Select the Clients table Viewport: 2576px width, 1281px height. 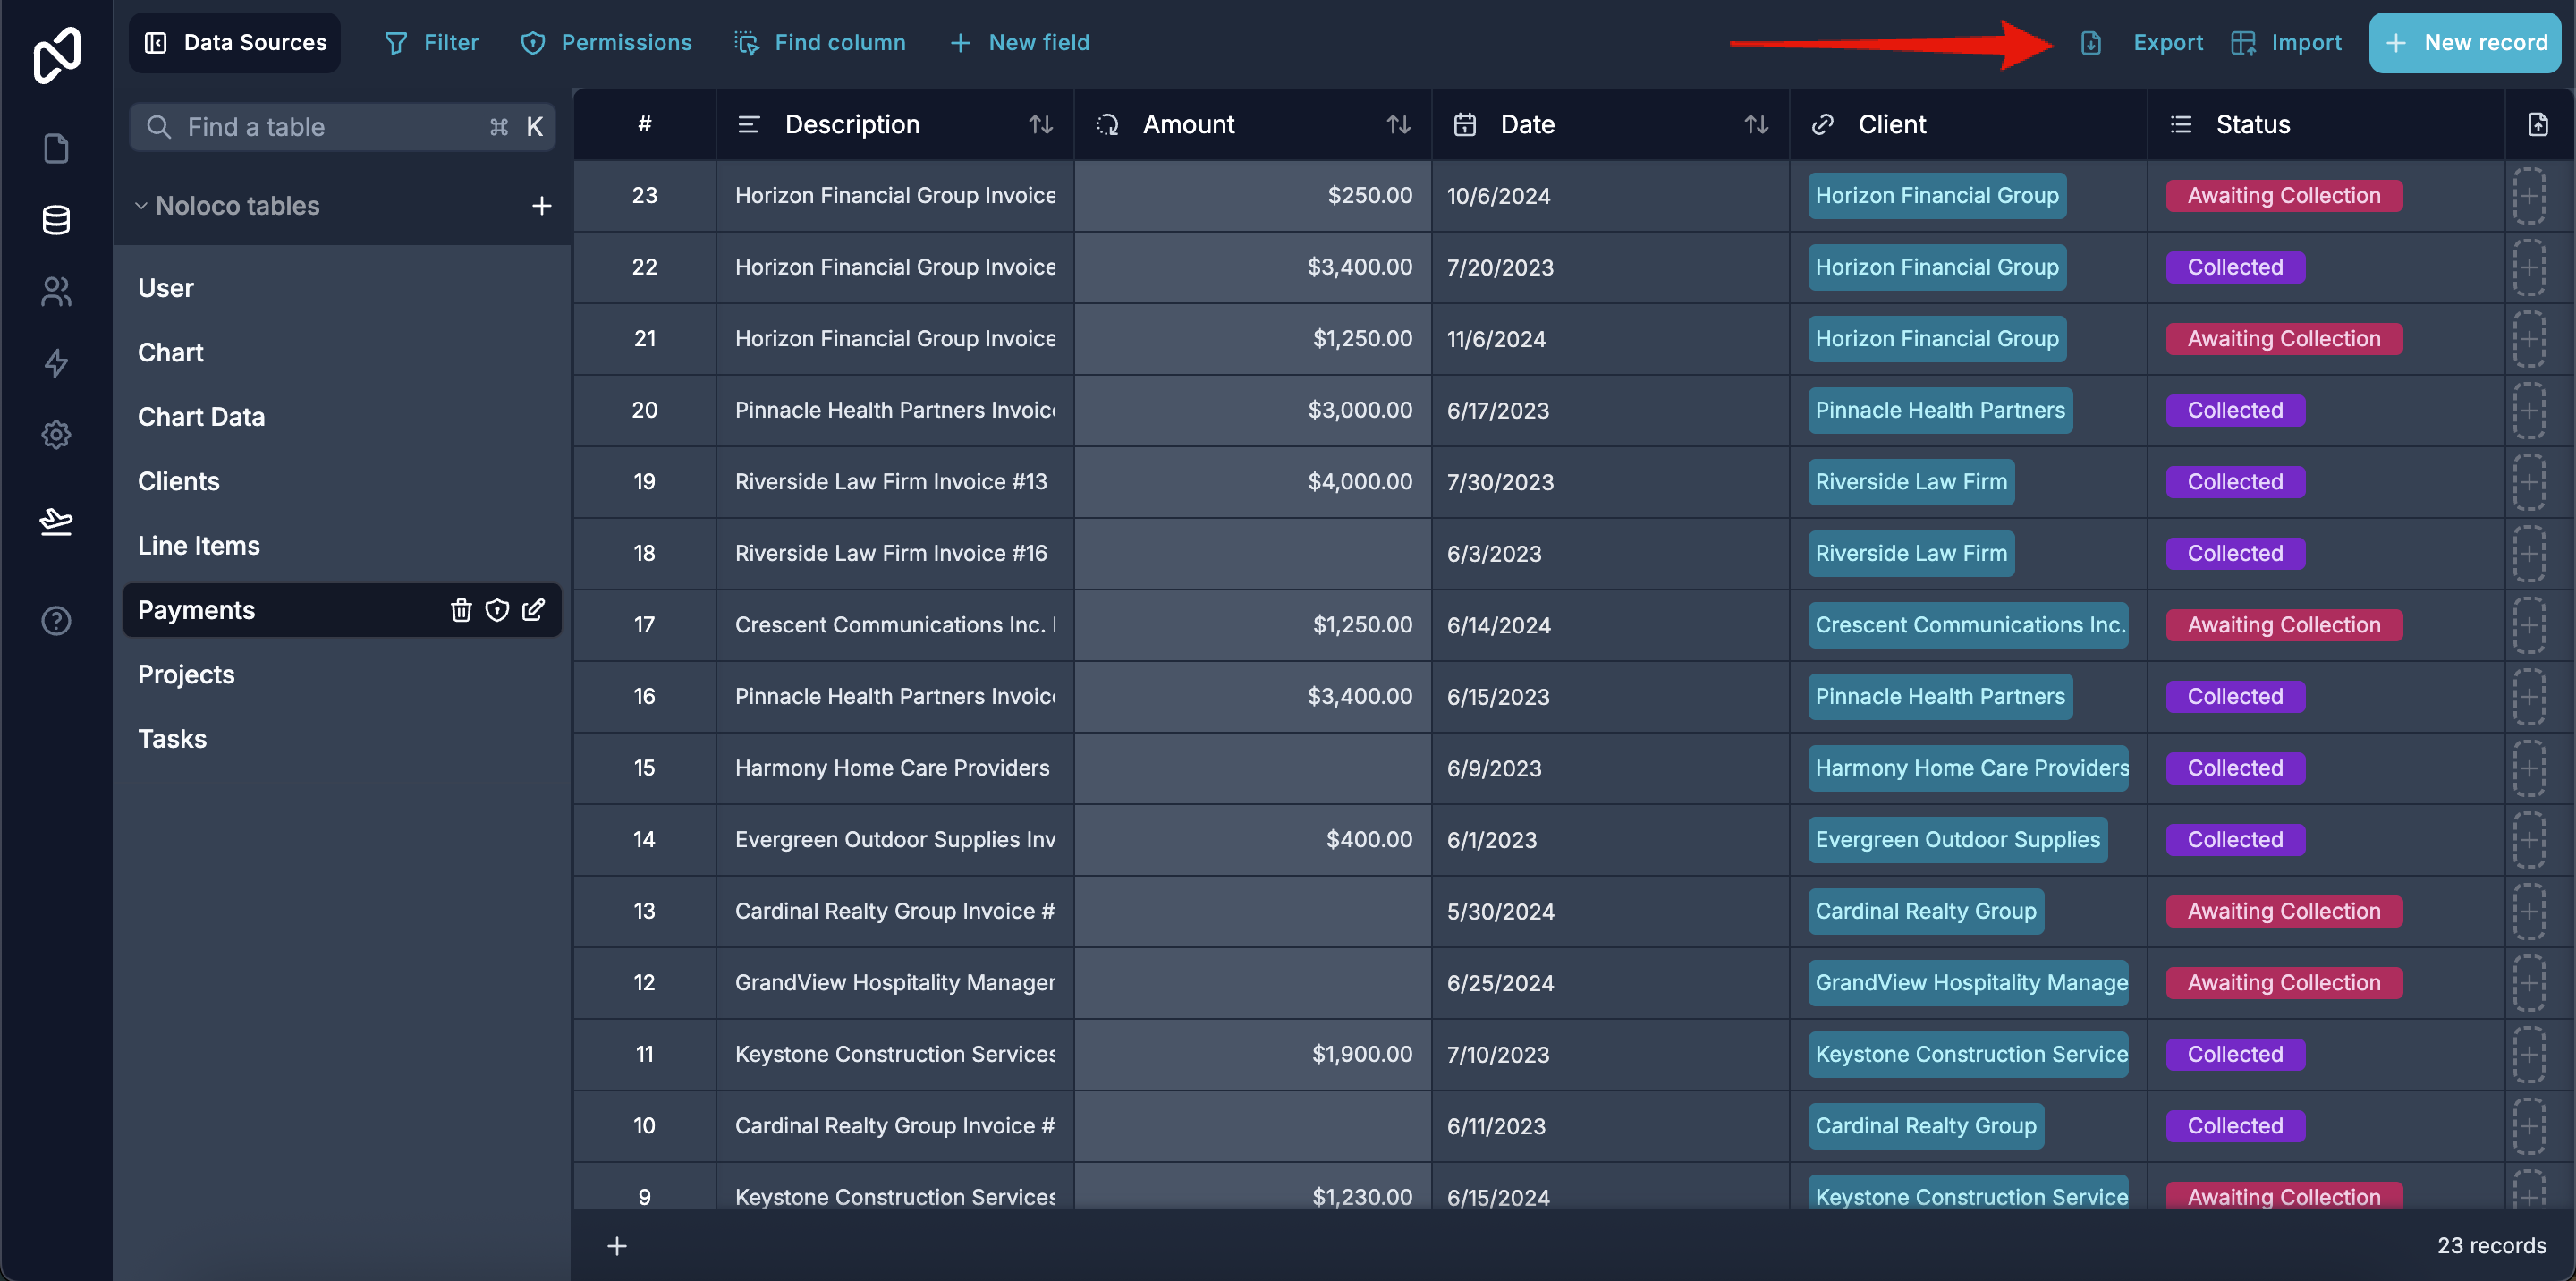pos(178,481)
